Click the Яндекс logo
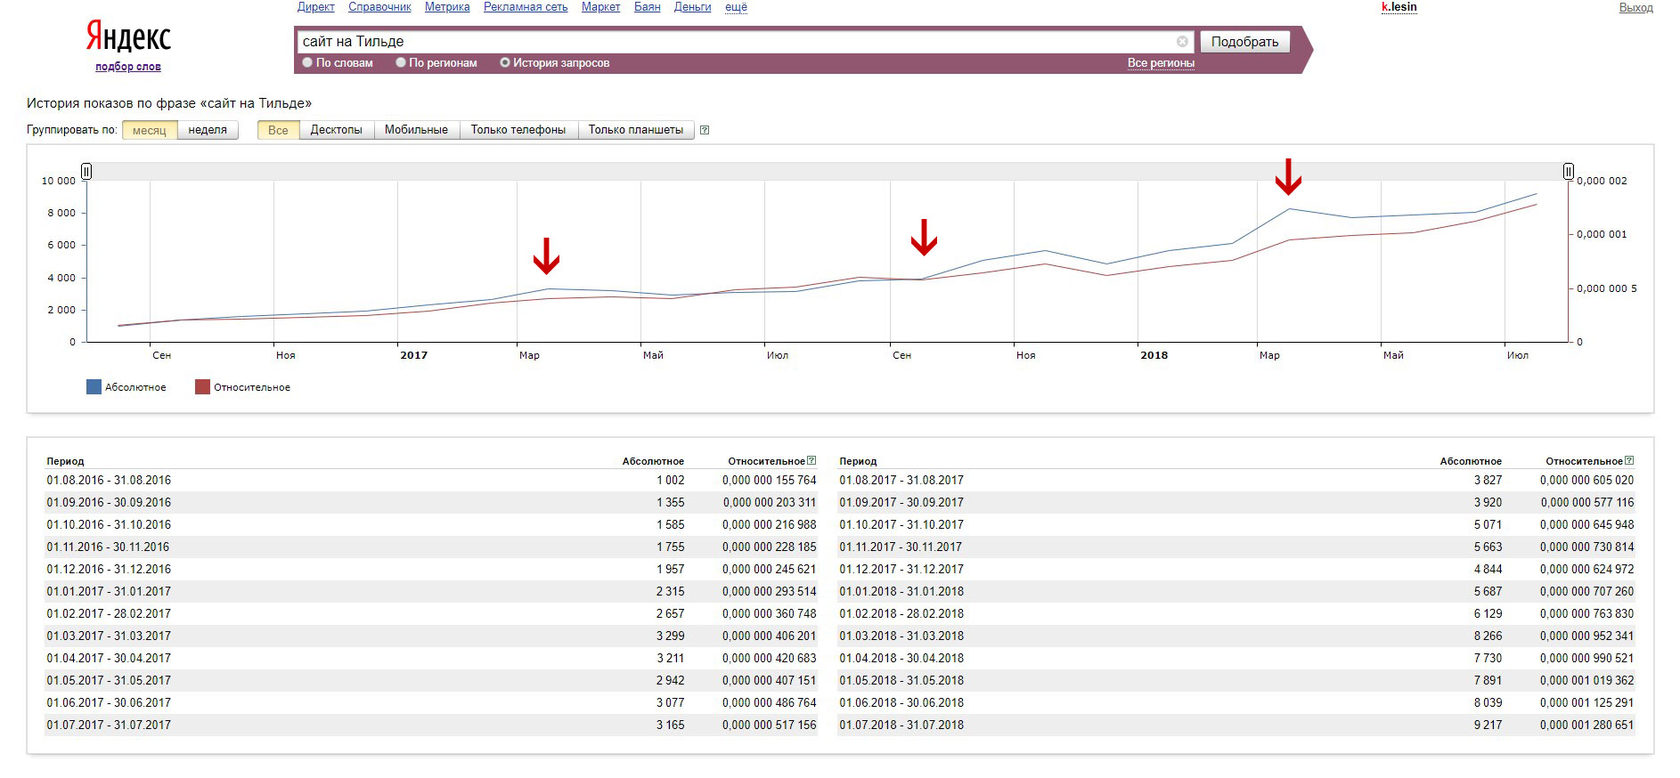Viewport: 1680px width, 778px height. point(128,38)
